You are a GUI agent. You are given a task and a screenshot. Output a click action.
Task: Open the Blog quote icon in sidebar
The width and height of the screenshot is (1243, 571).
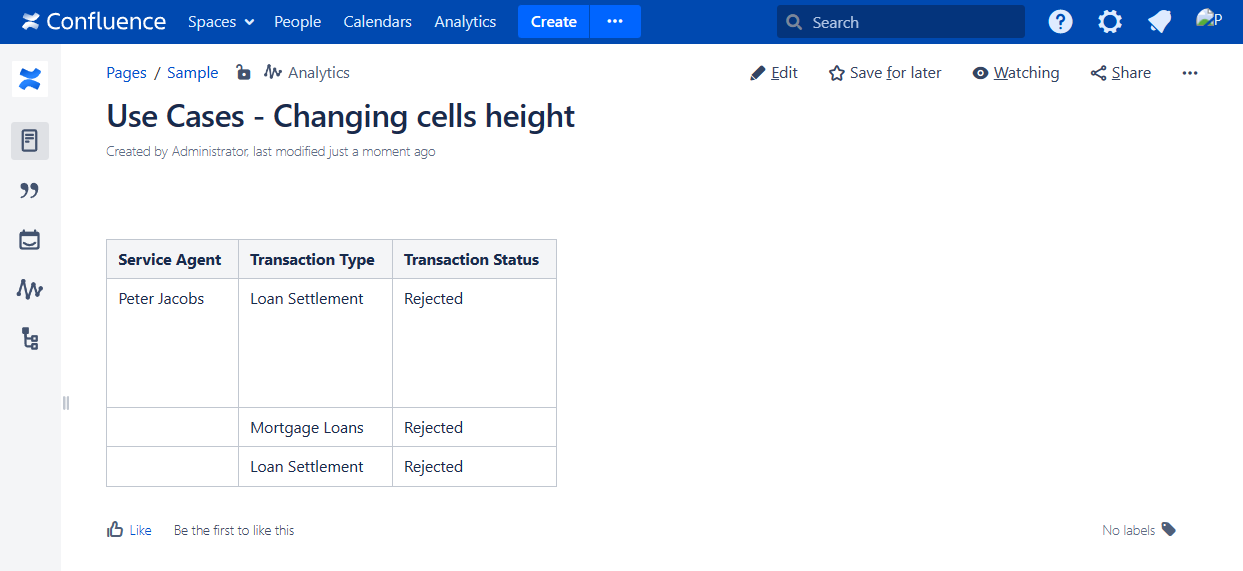pyautogui.click(x=30, y=191)
